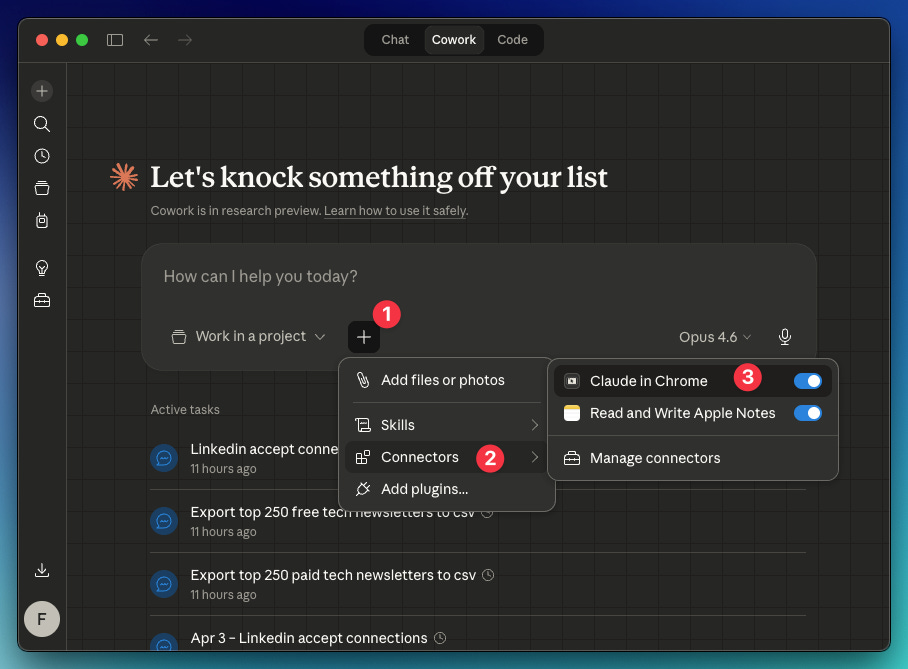Click the microphone voice input icon

click(x=785, y=337)
